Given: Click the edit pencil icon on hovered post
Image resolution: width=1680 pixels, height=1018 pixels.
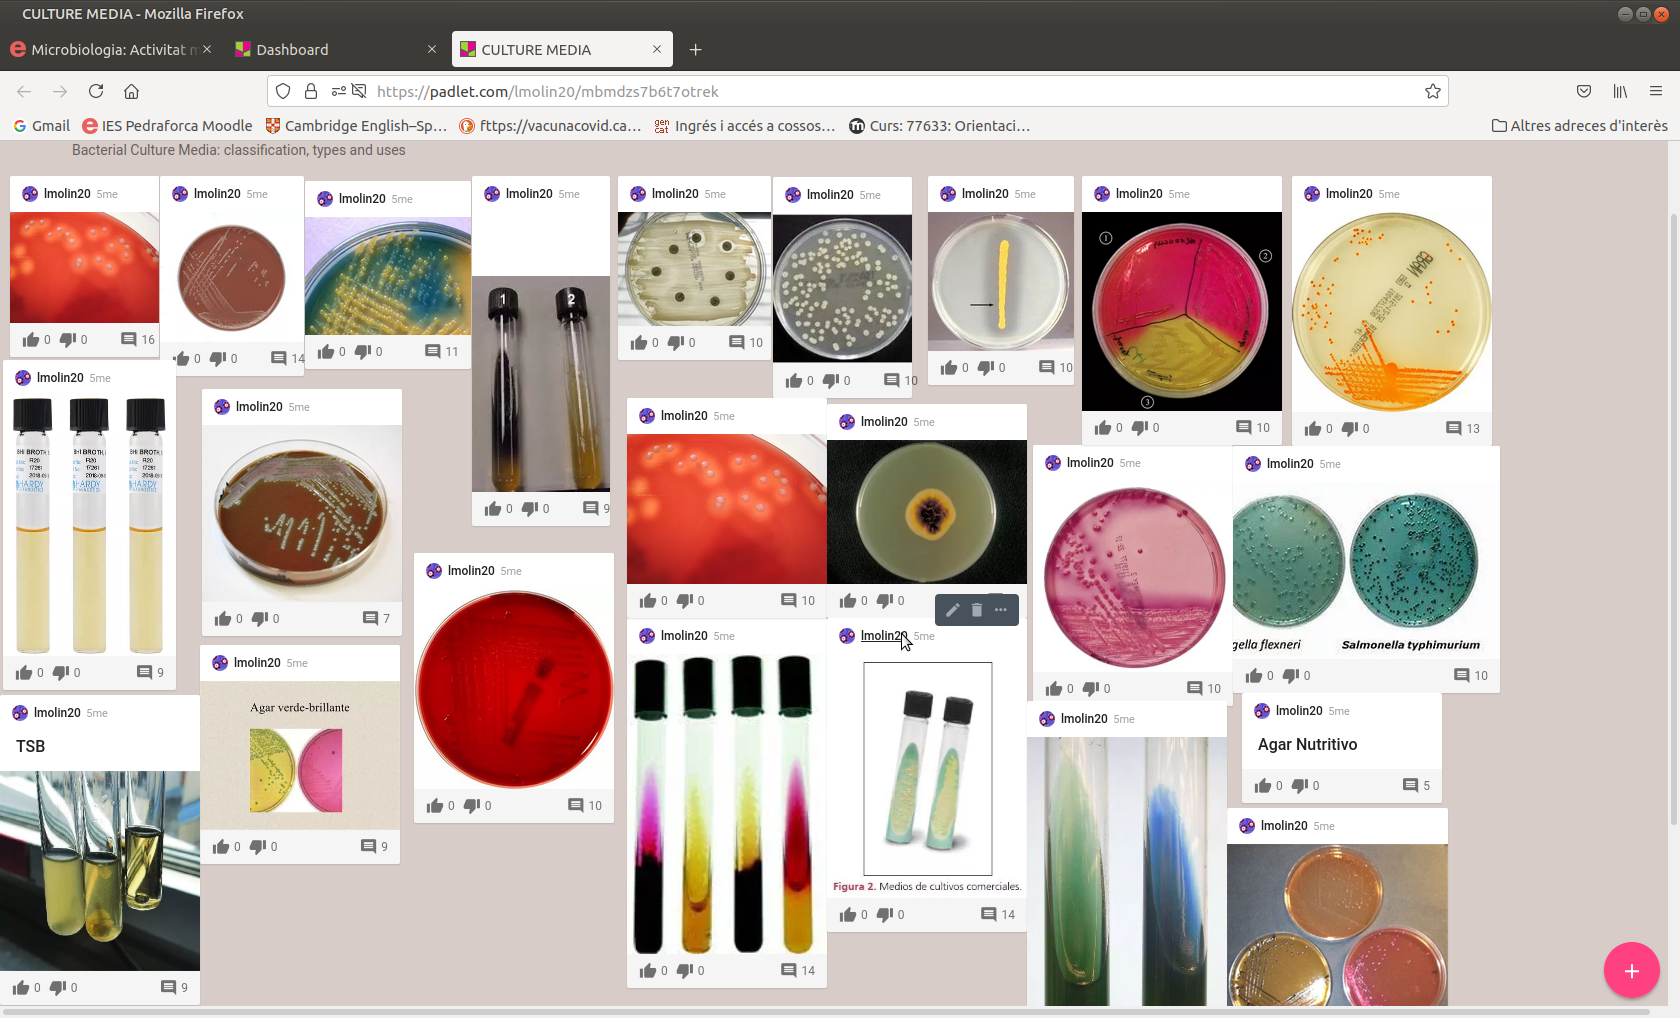Looking at the screenshot, I should (x=952, y=610).
